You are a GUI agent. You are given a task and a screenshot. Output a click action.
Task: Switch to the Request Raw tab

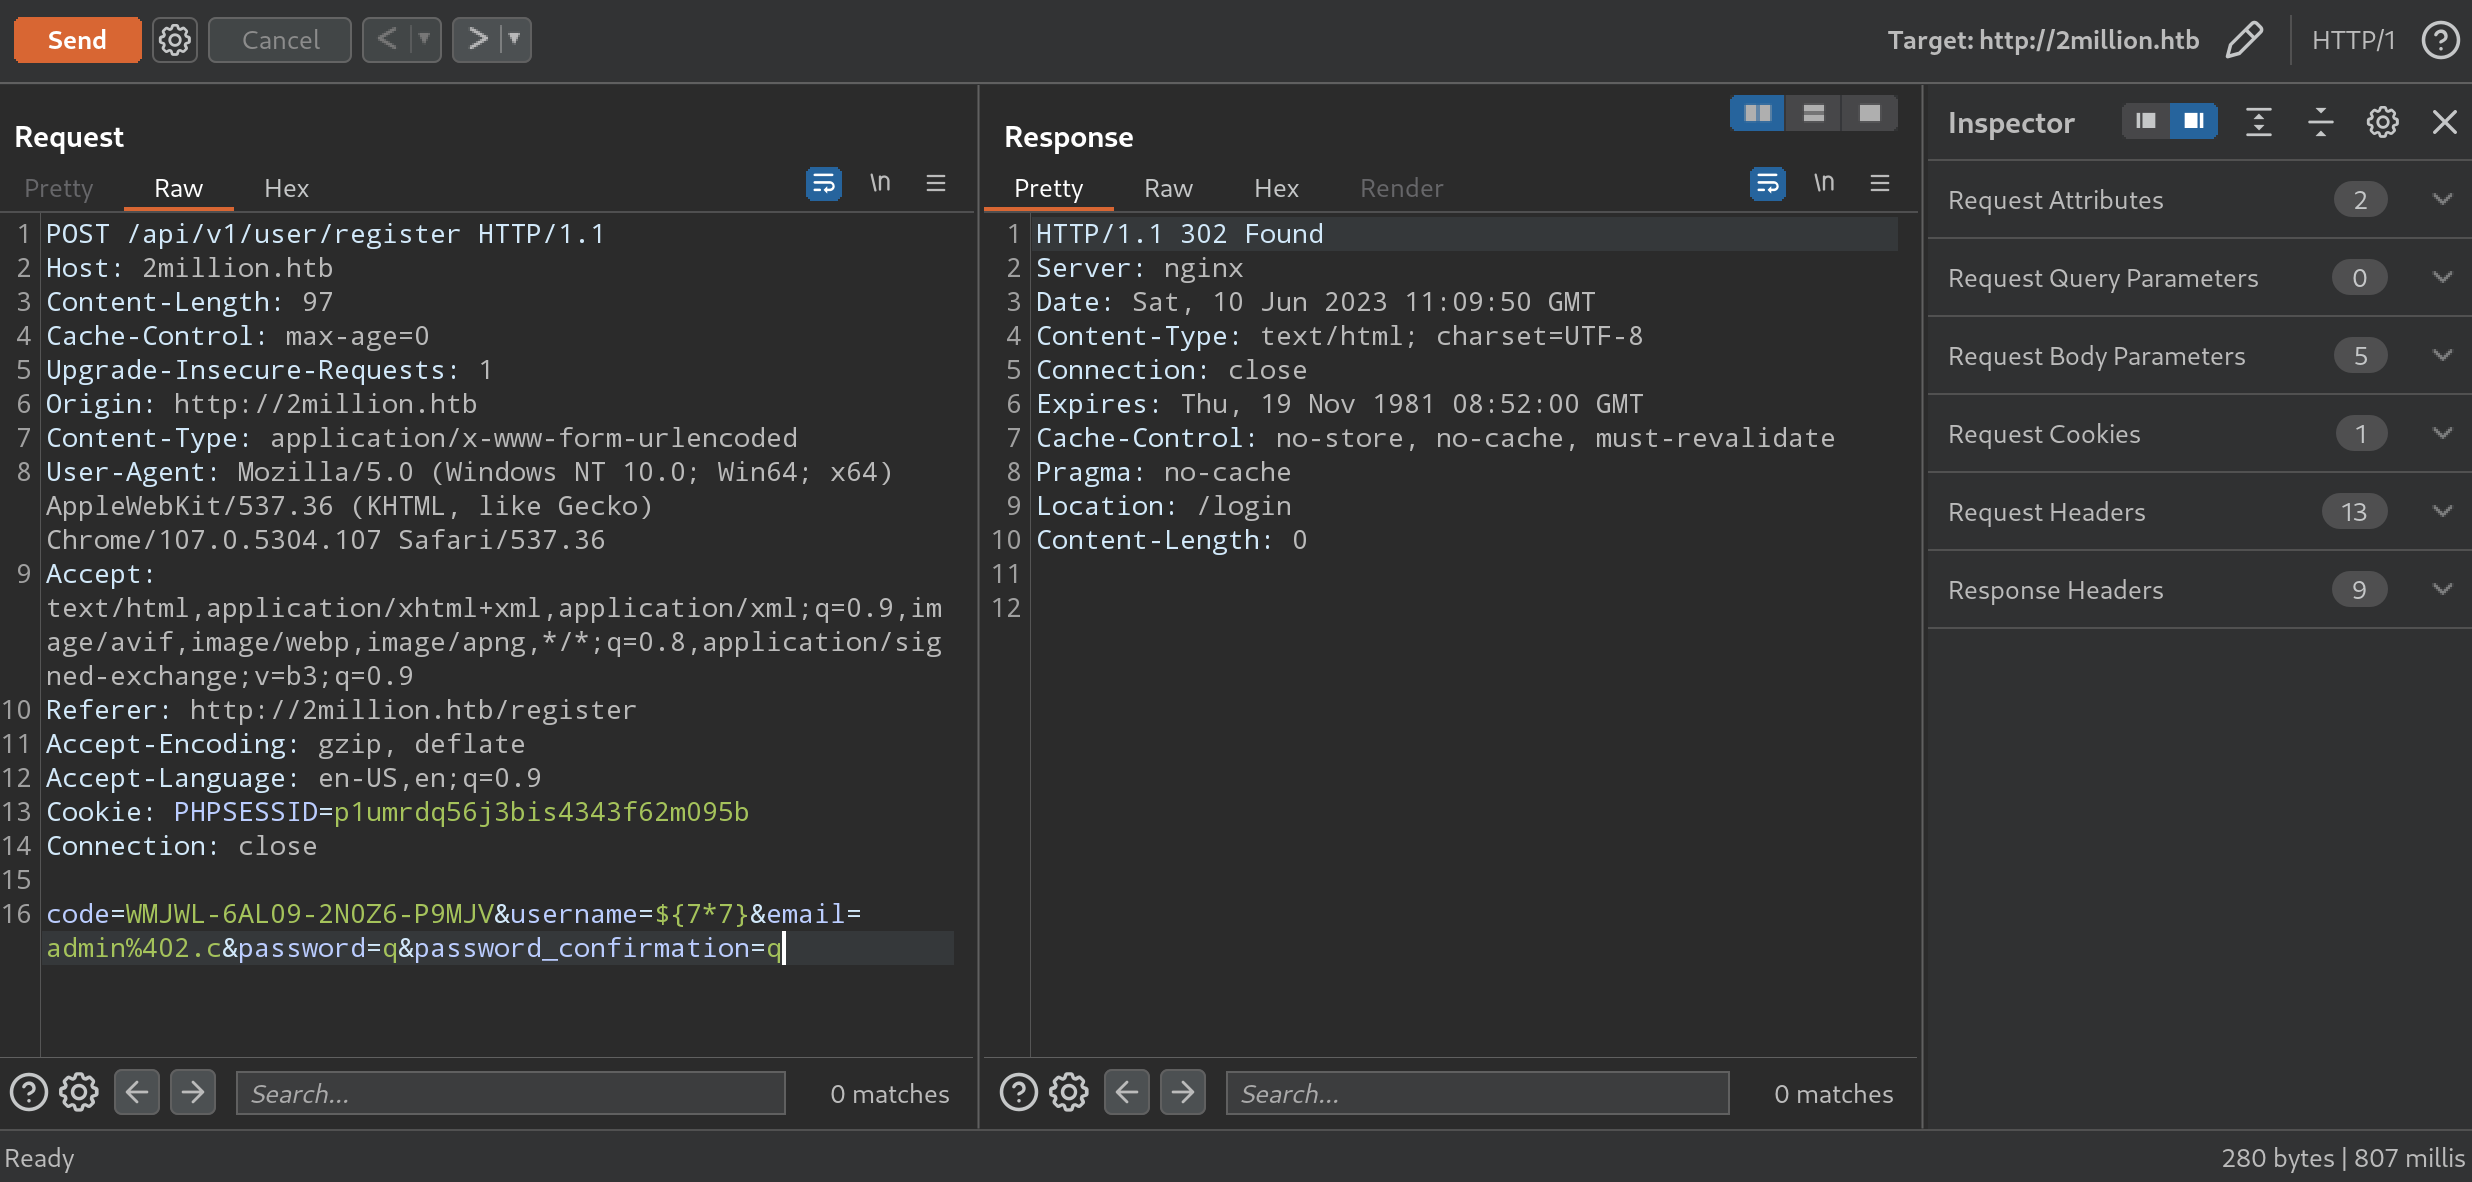coord(179,188)
